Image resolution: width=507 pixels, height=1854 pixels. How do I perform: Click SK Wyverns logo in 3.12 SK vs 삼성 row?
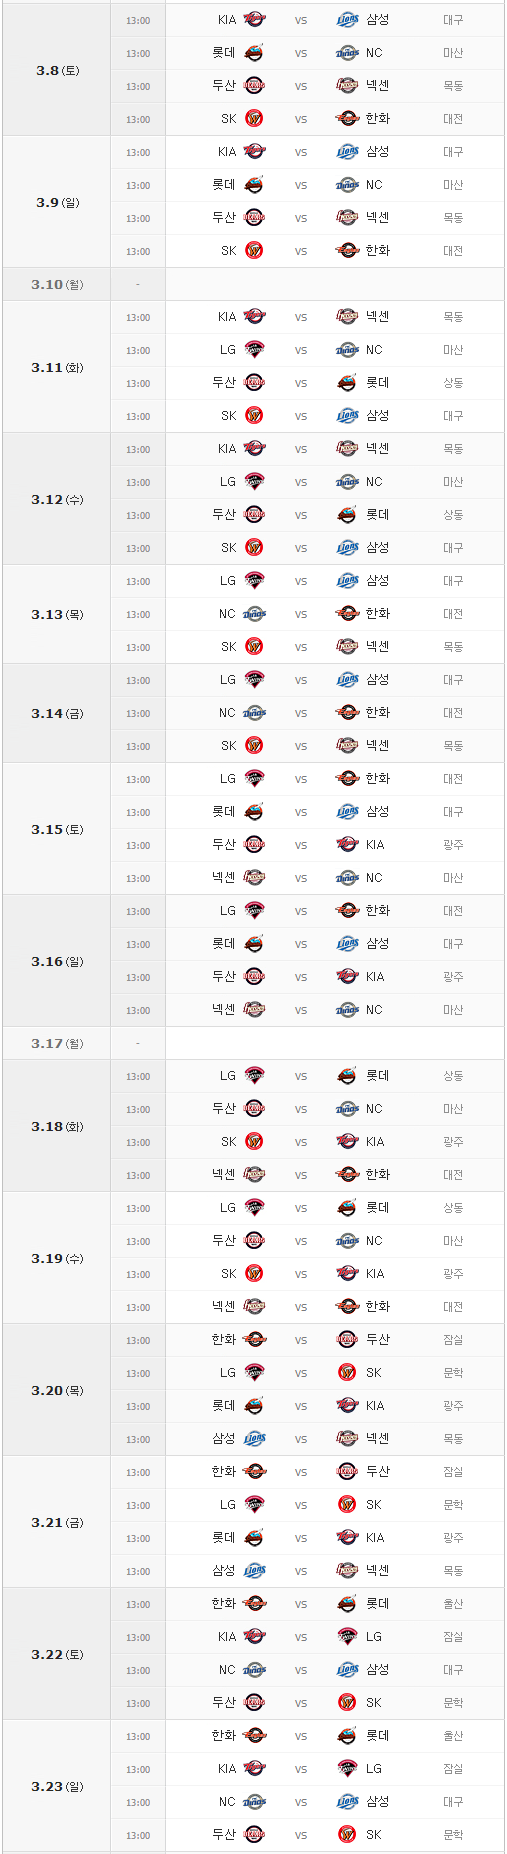(254, 548)
